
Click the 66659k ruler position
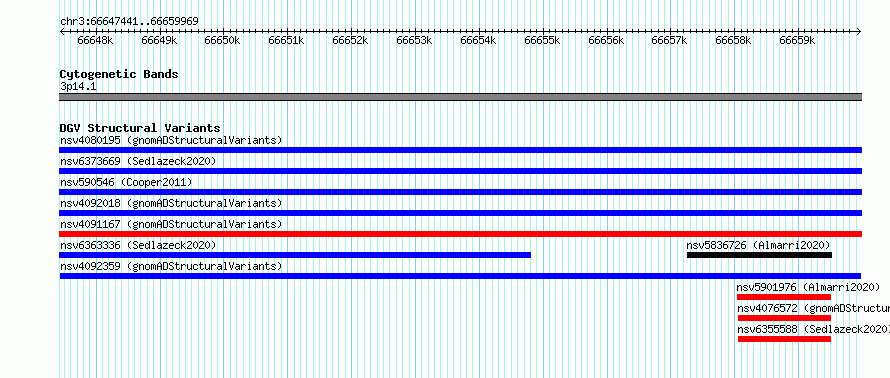pos(797,40)
